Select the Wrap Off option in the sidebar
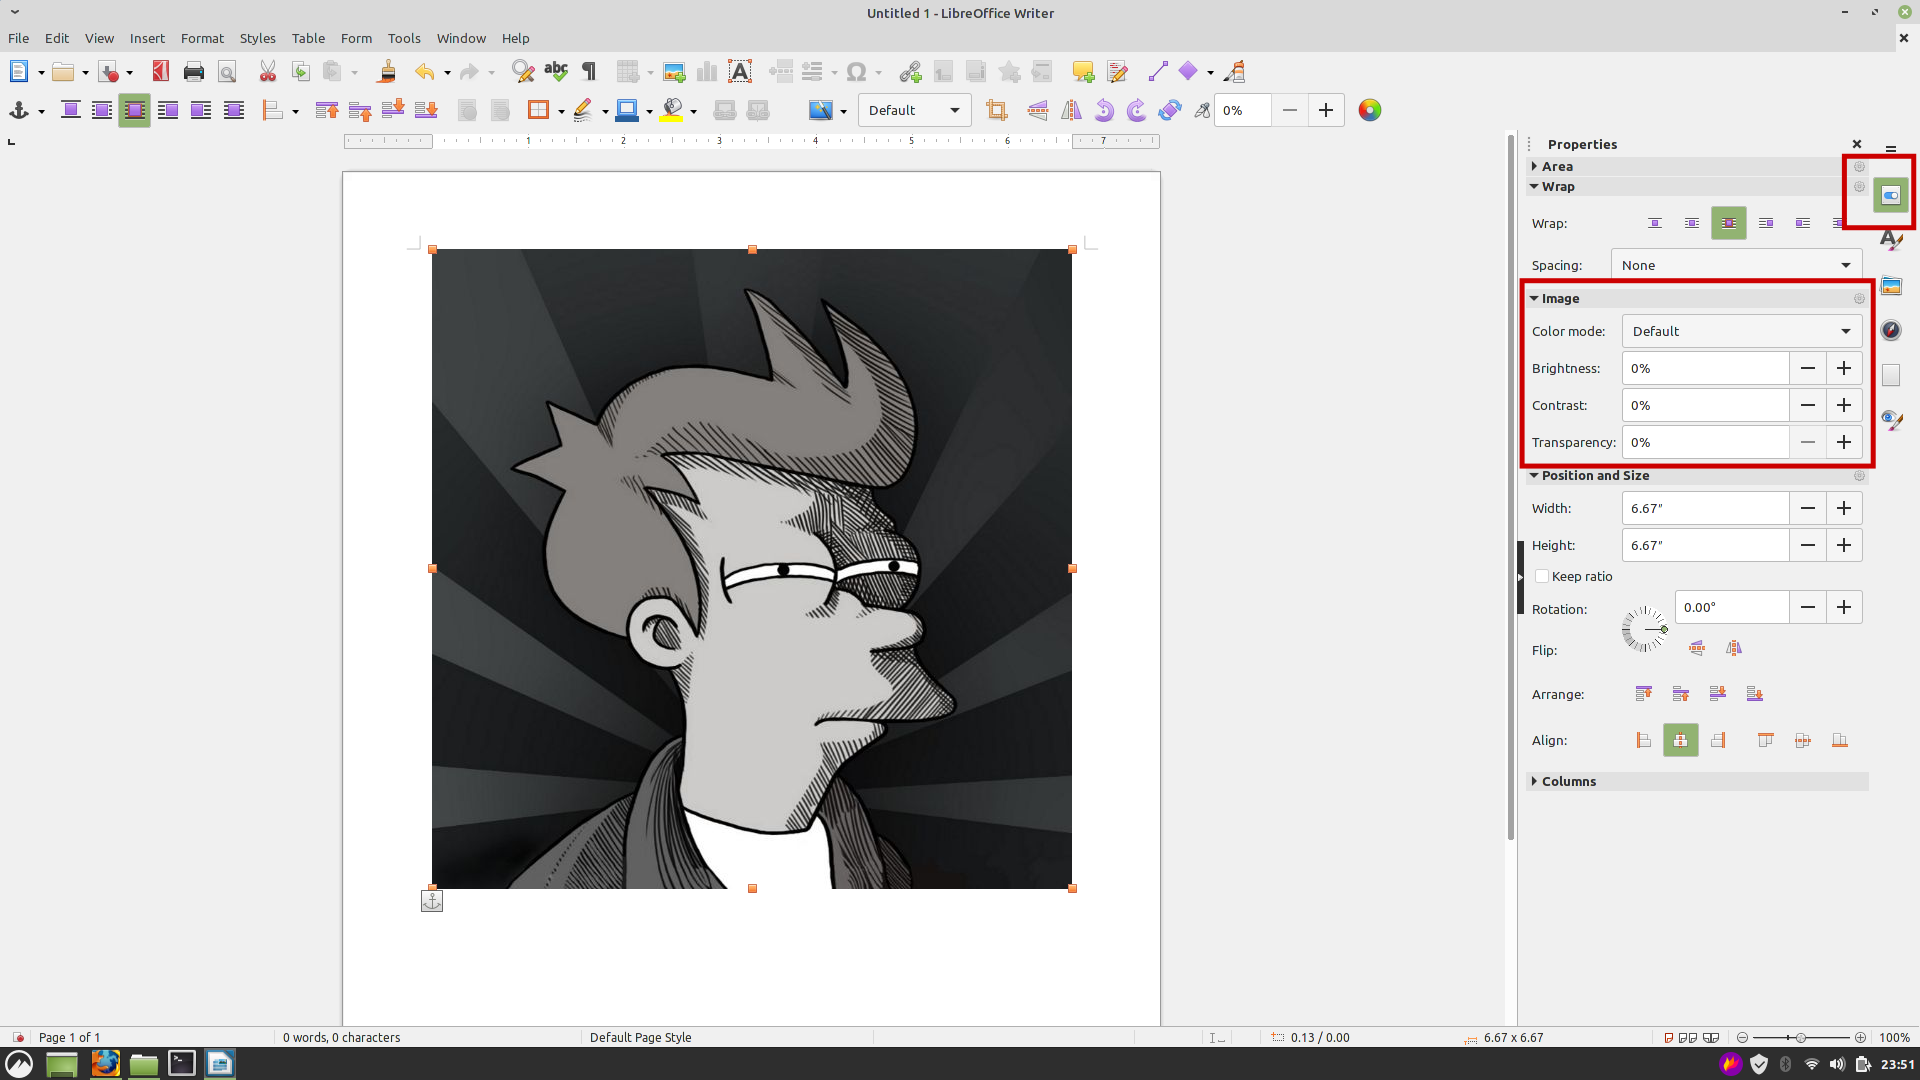This screenshot has width=1920, height=1080. (1655, 224)
